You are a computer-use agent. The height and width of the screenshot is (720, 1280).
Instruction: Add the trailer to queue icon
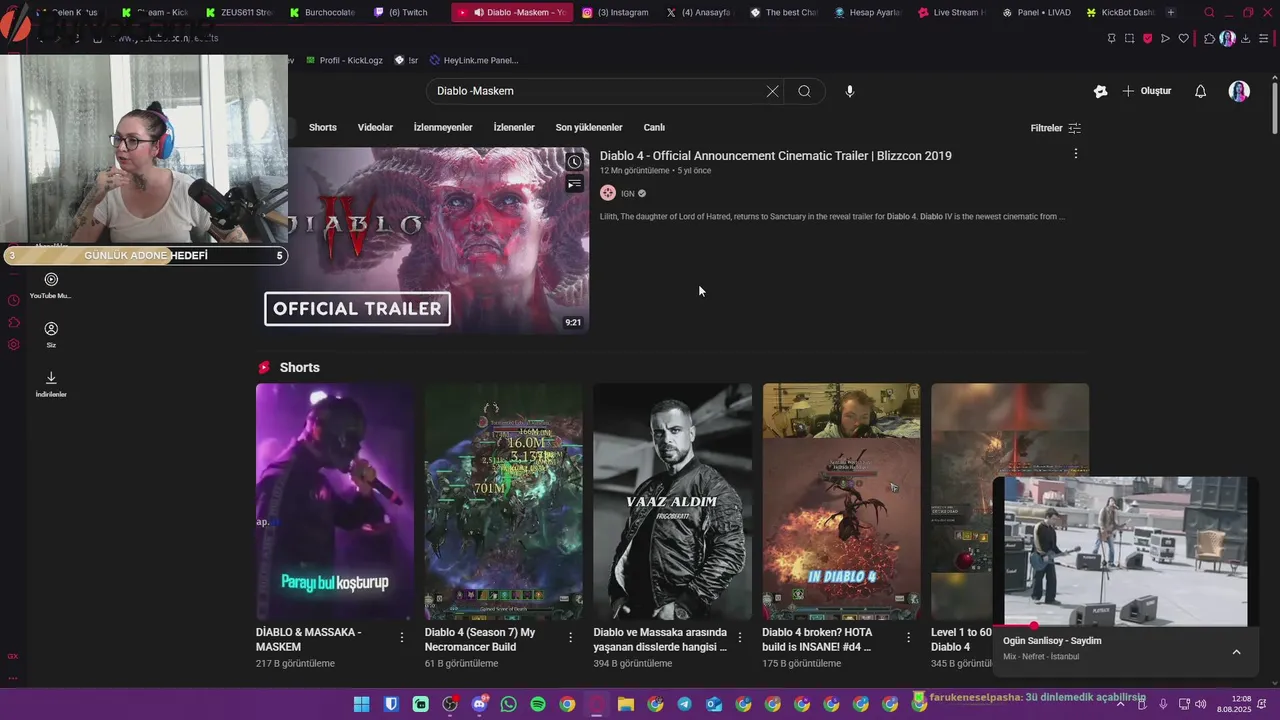[574, 184]
